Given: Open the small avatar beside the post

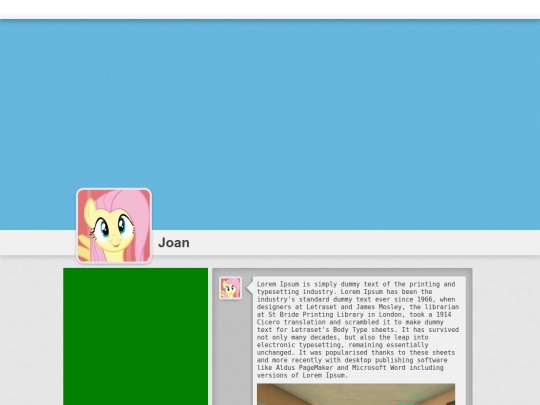Looking at the screenshot, I should pyautogui.click(x=230, y=288).
